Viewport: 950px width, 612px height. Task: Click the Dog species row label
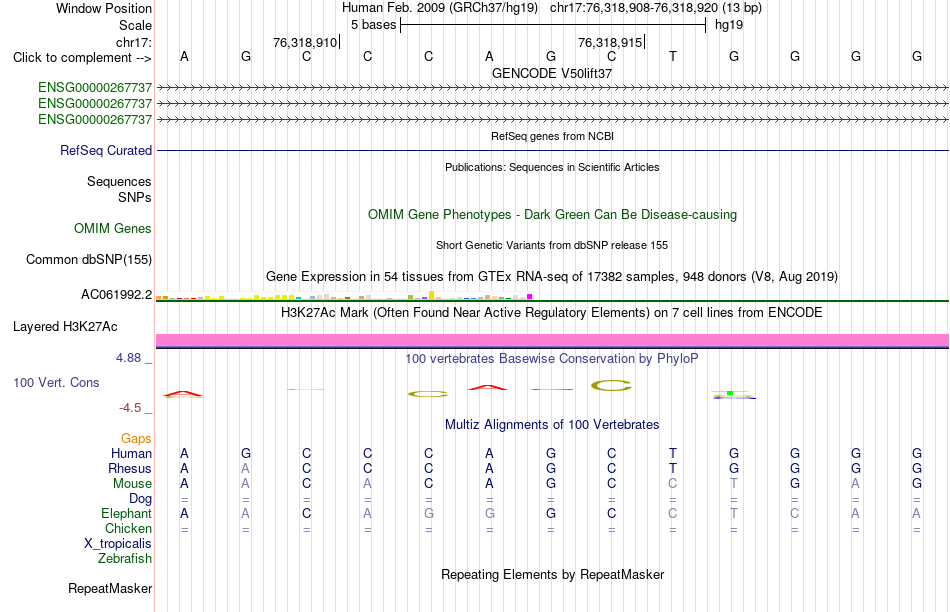tap(140, 499)
